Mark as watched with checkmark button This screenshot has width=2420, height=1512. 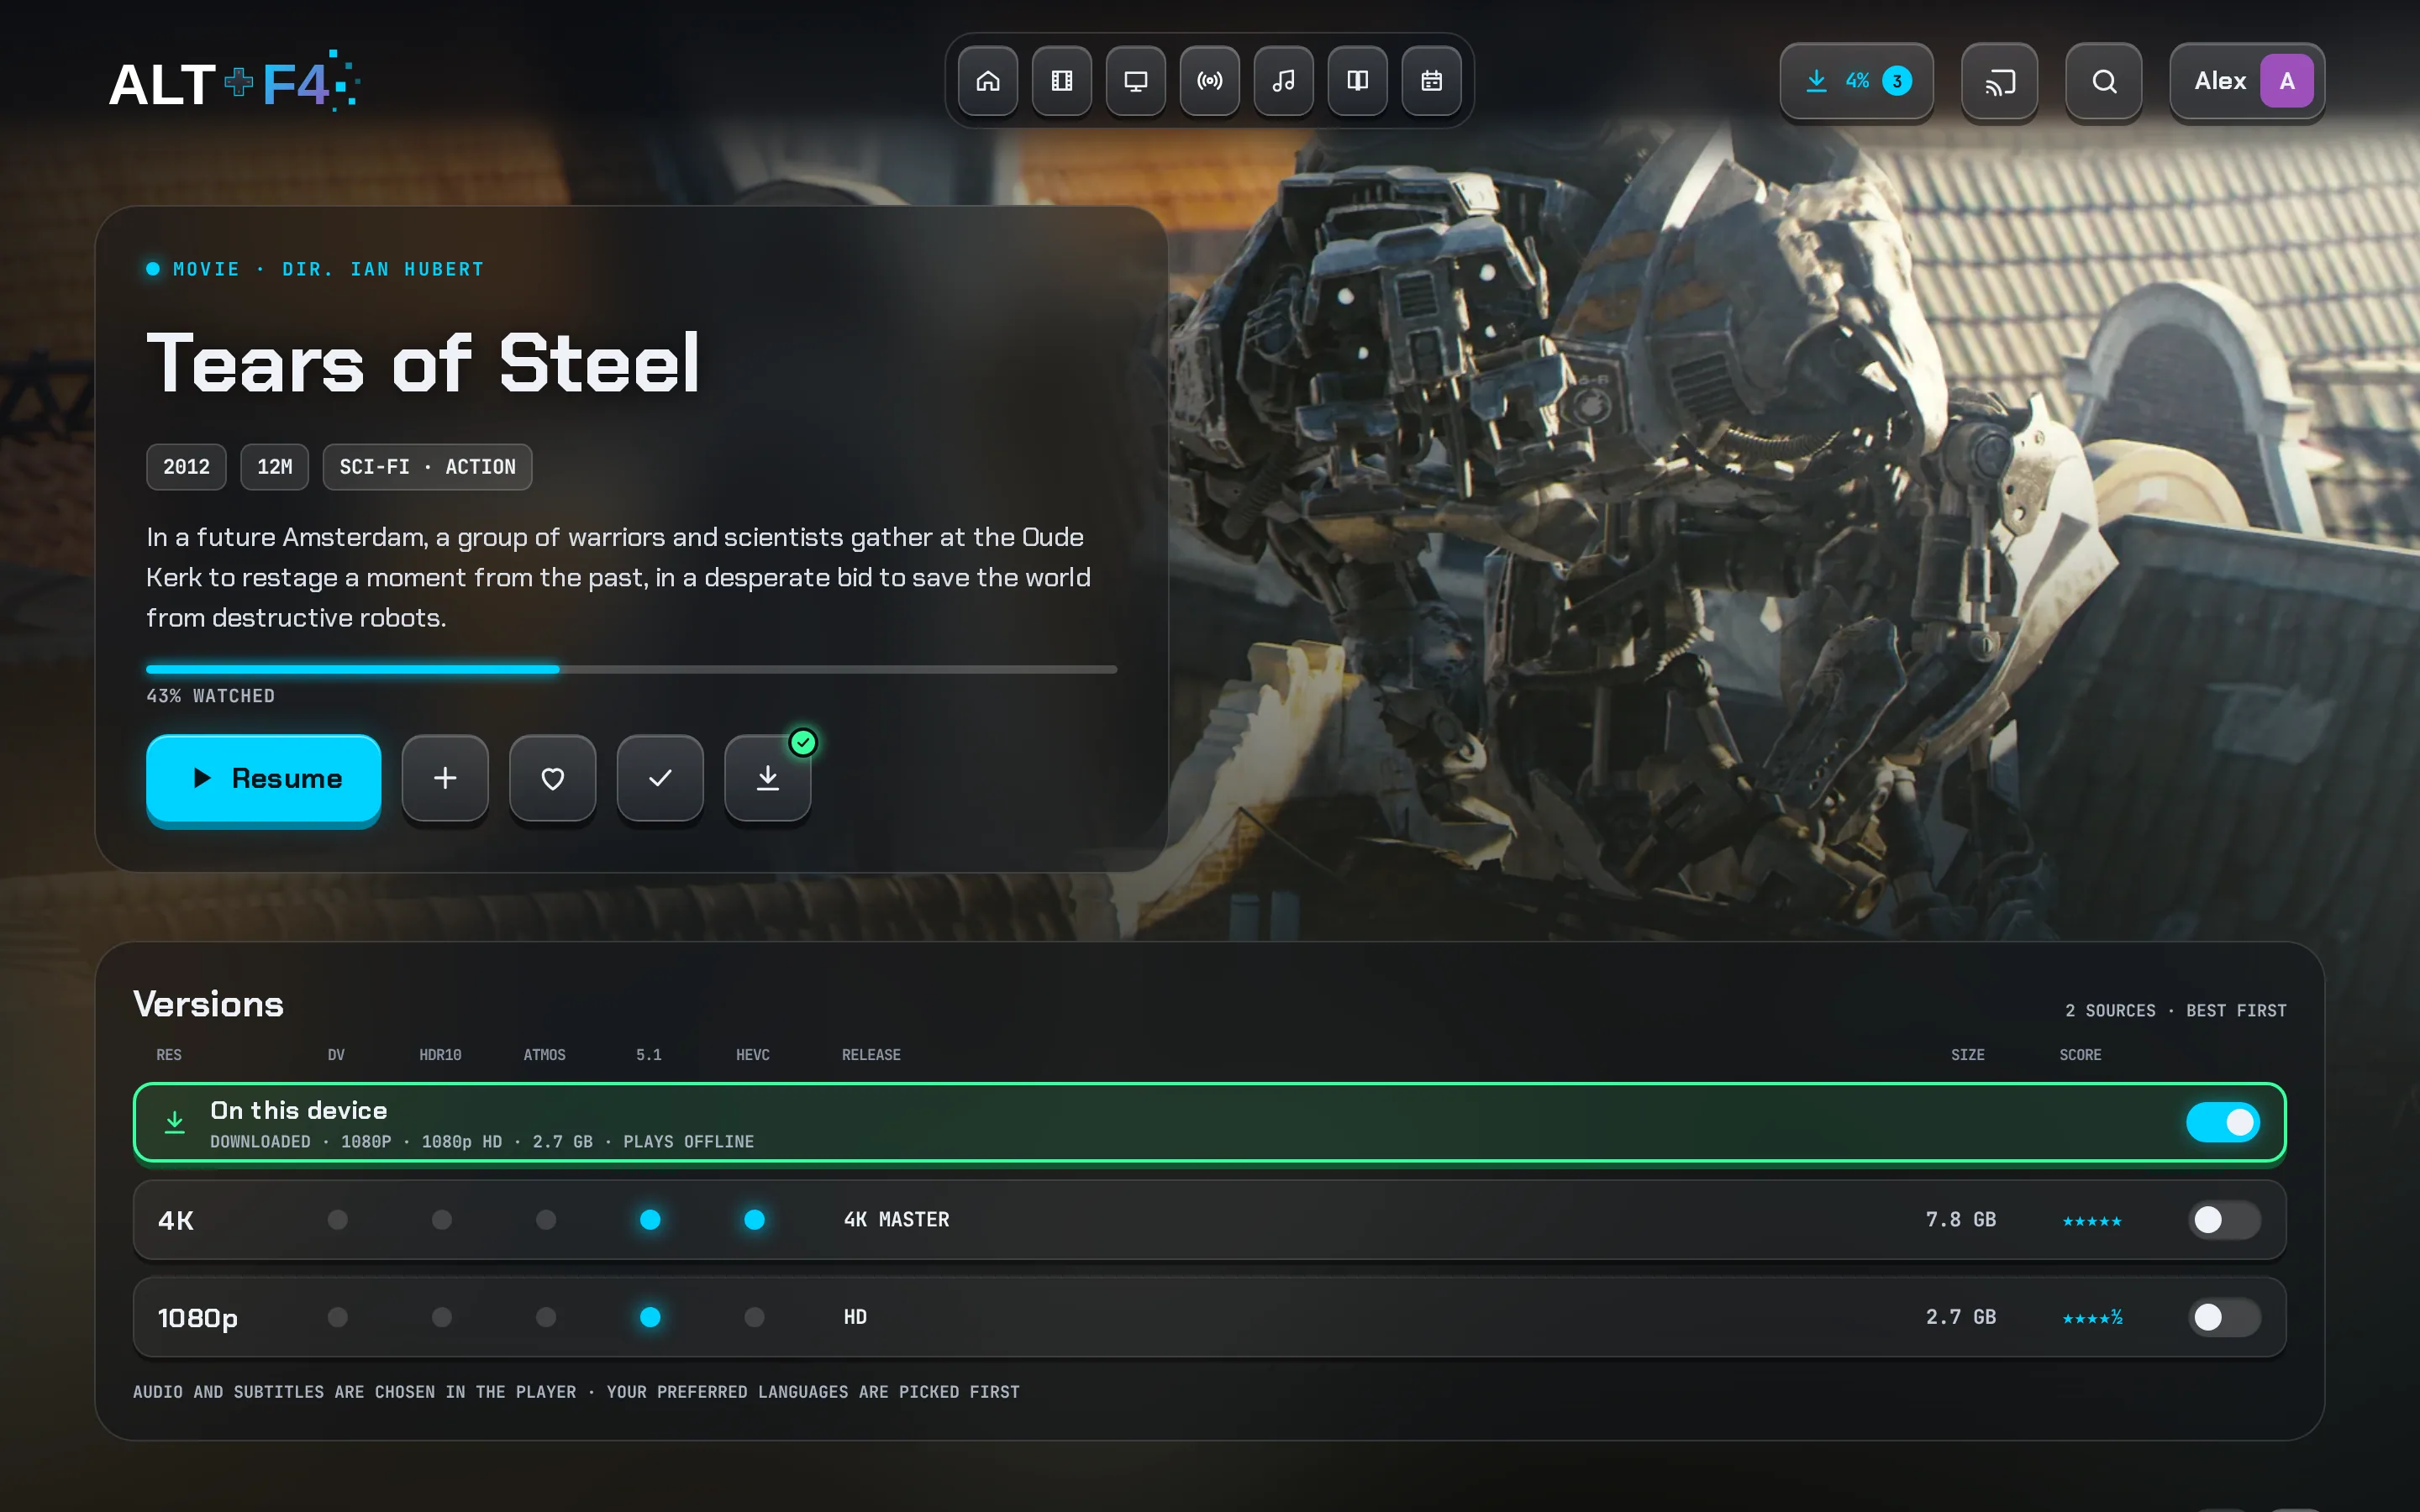coord(660,778)
